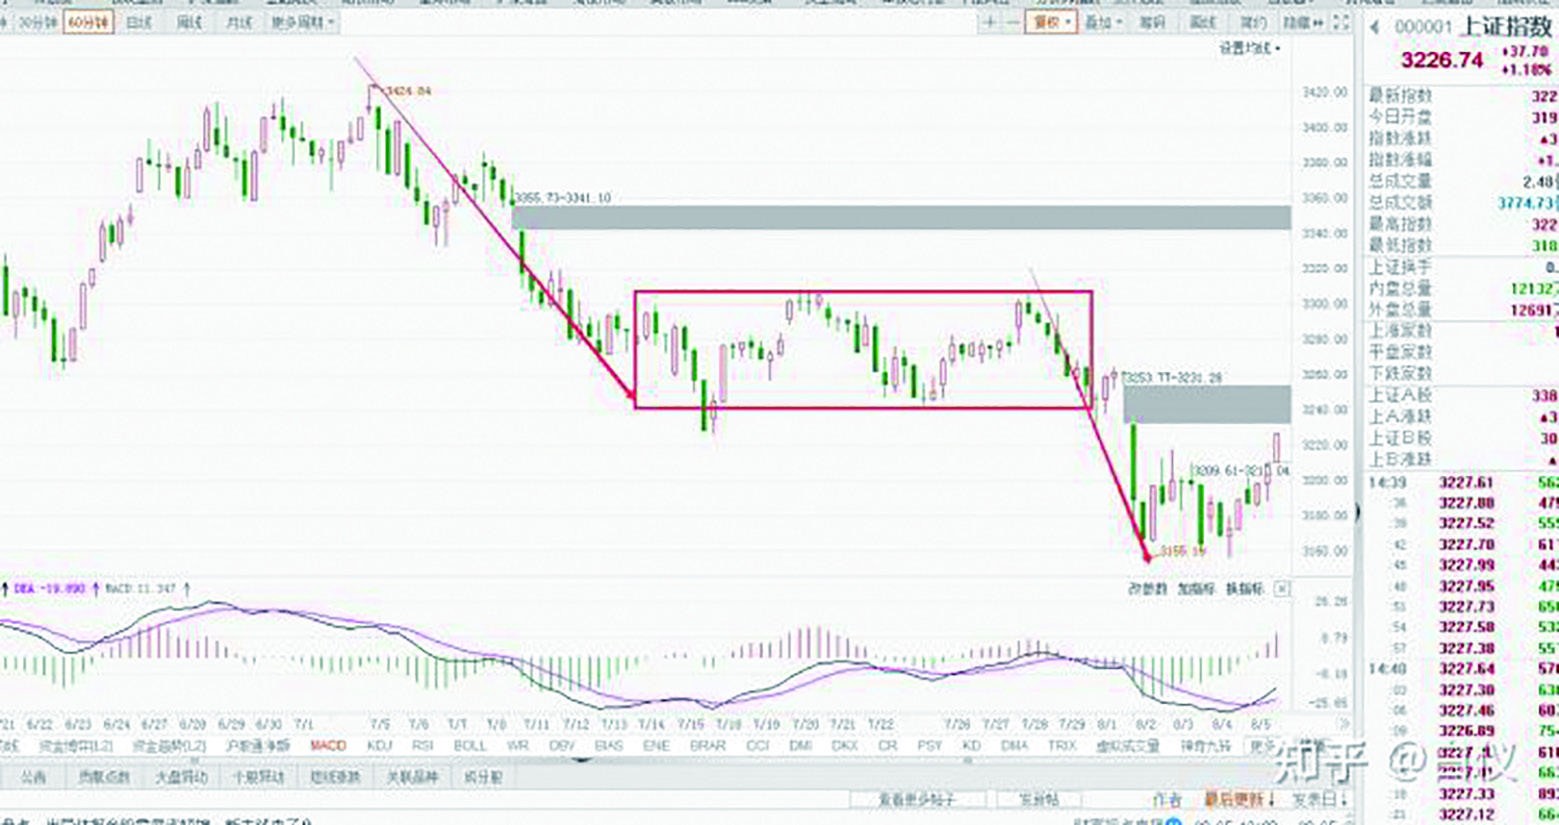Screen dimensions: 1559x825
Task: Click the 大盘异动 tab in the bottom panel
Action: tap(182, 777)
